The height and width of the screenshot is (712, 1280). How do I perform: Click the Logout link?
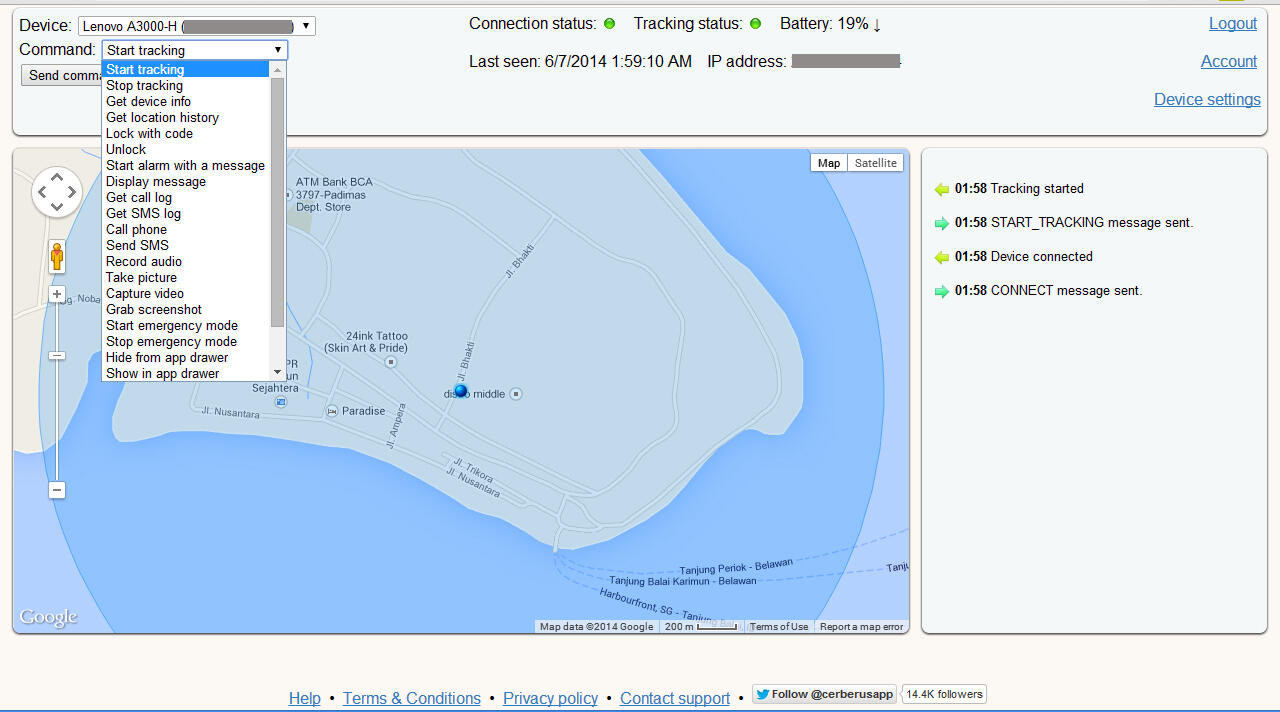[1233, 24]
